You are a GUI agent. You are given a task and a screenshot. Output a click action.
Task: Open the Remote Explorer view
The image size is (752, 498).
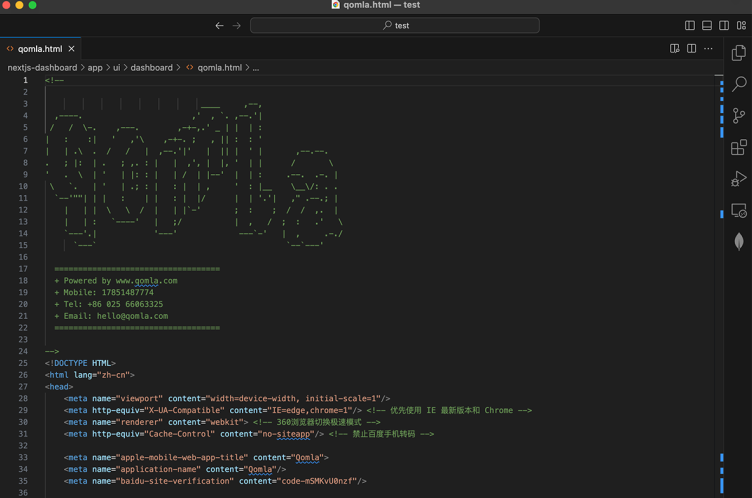(x=739, y=211)
